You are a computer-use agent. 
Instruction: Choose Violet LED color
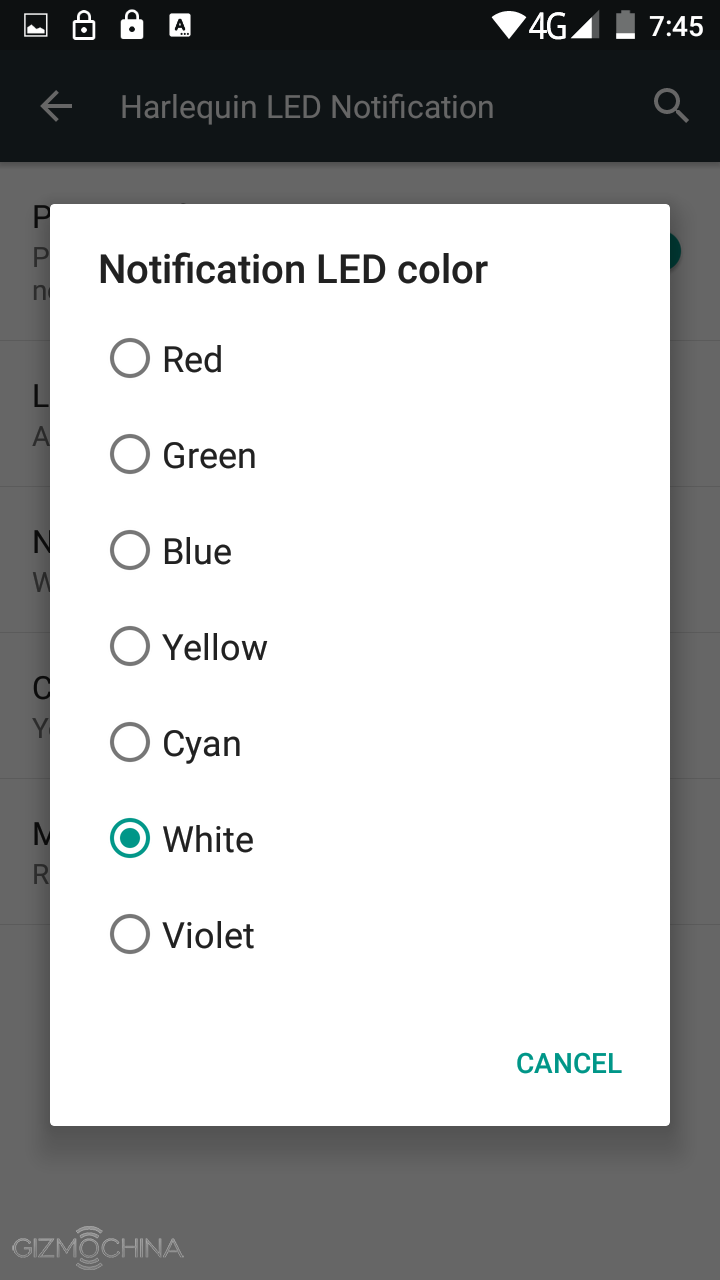pos(130,935)
